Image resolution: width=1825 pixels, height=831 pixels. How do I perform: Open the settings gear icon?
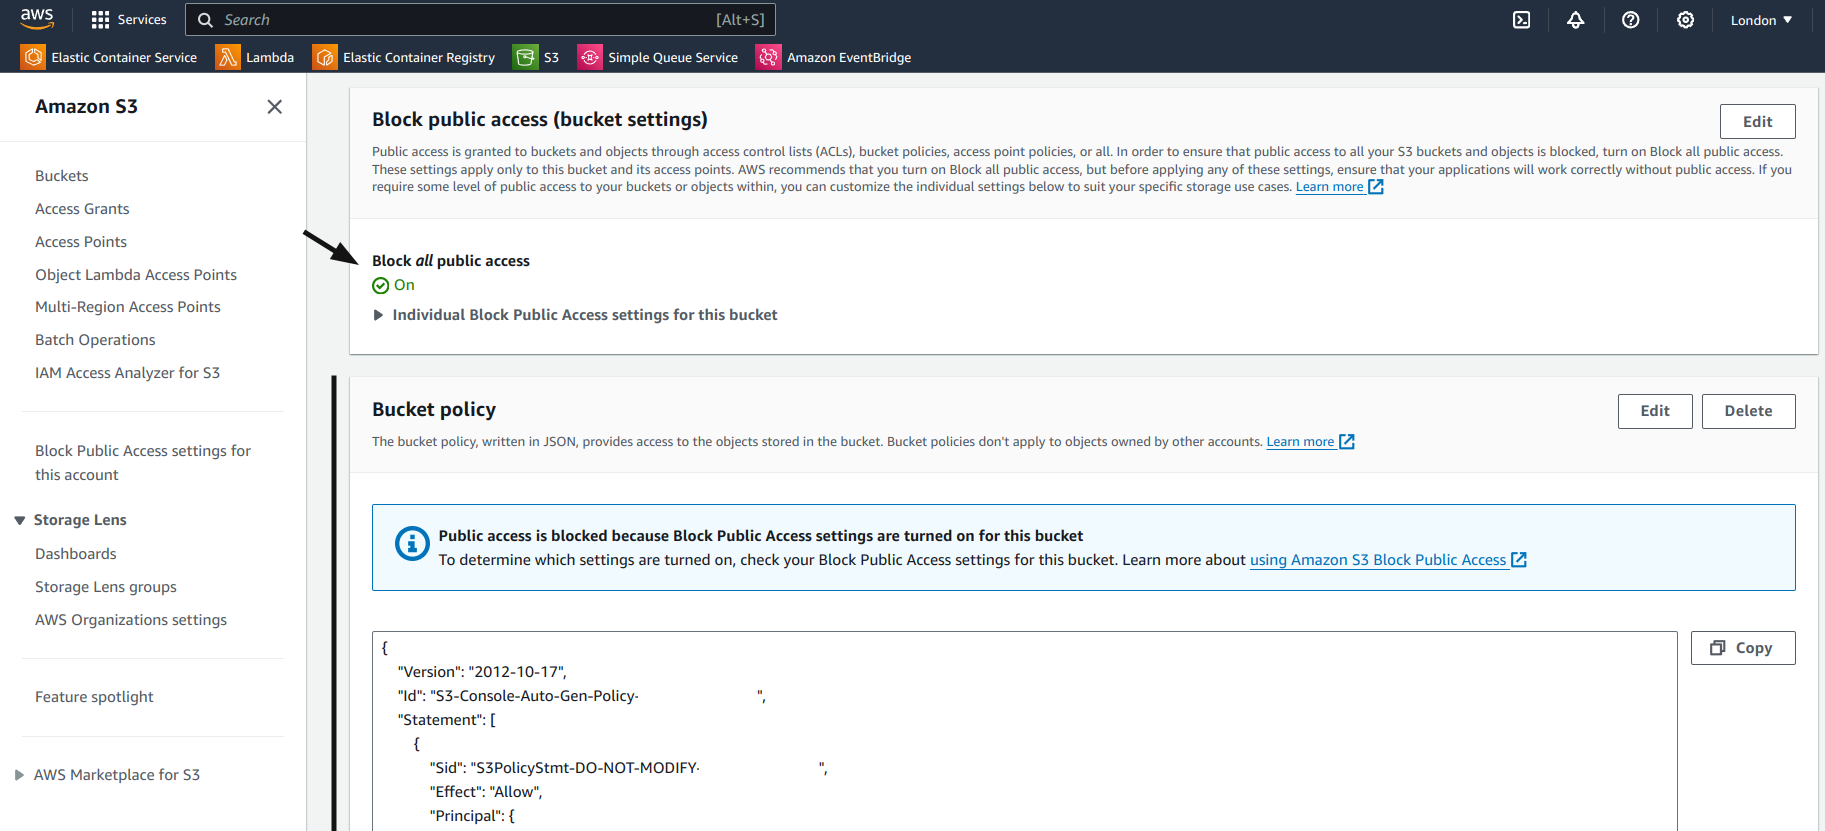pos(1686,20)
